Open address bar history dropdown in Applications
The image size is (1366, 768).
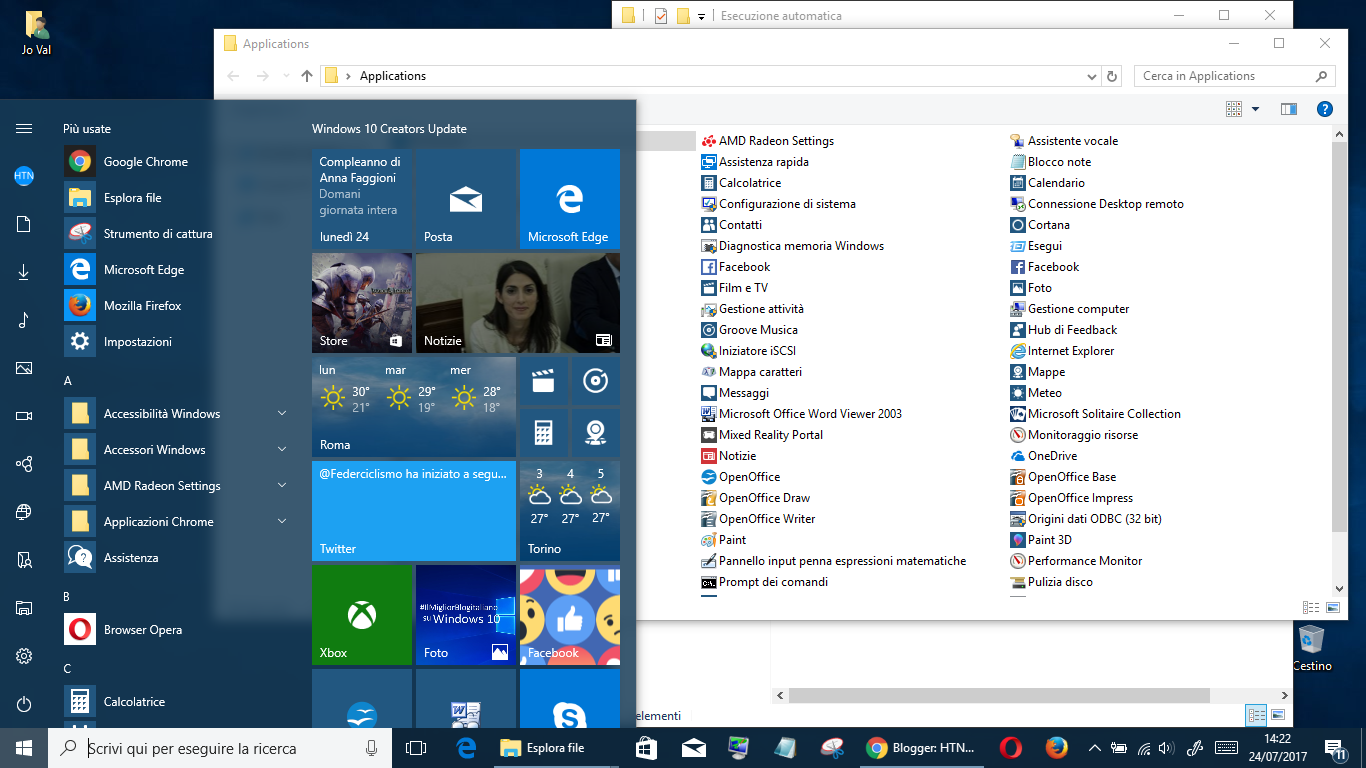tap(1091, 76)
